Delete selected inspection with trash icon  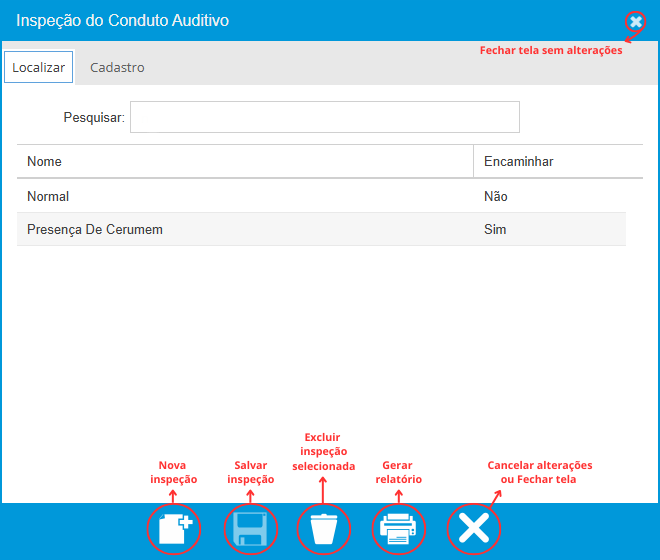coord(324,529)
